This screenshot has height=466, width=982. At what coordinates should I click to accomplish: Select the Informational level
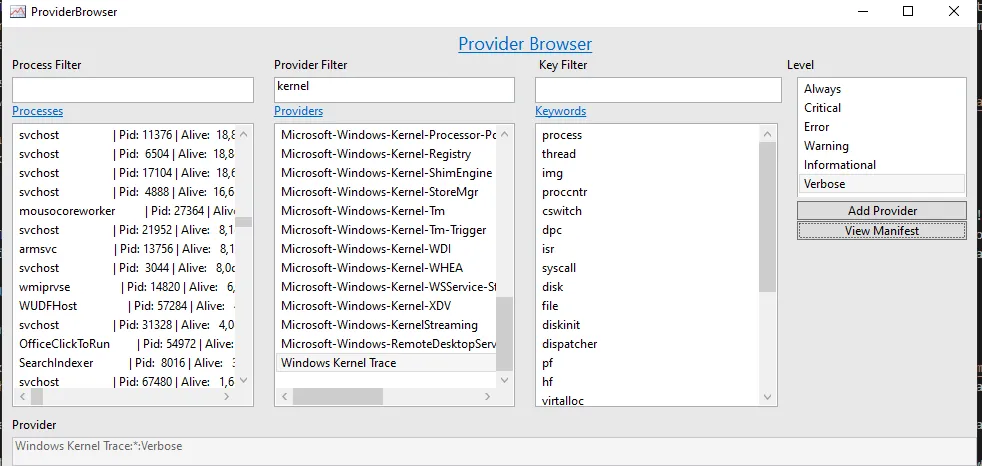coord(882,165)
